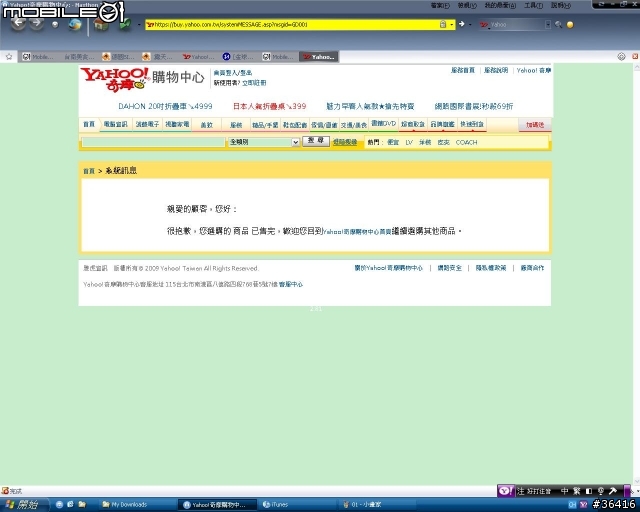Click the favorites star left of the tab strip
This screenshot has height=512, width=640.
9,57
